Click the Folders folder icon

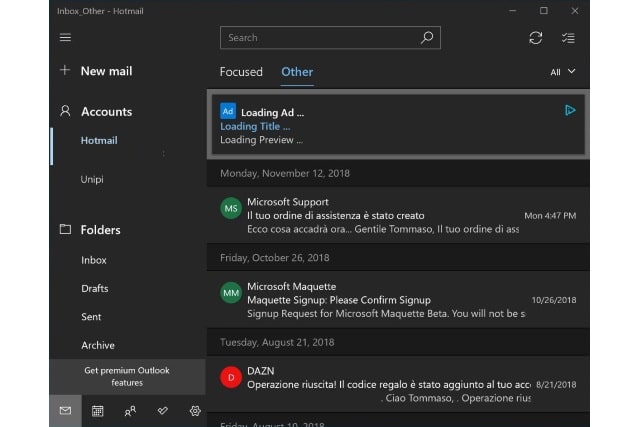click(65, 229)
